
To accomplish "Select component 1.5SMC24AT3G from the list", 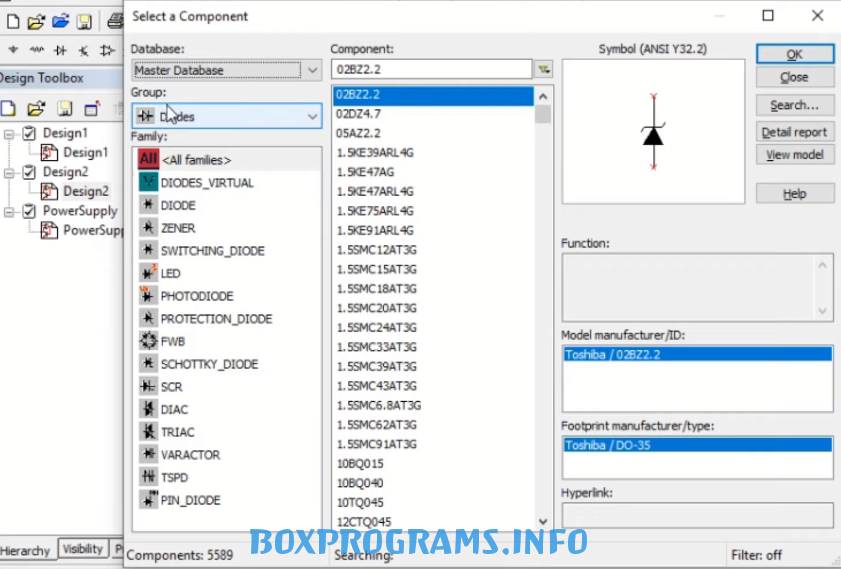I will 375,327.
